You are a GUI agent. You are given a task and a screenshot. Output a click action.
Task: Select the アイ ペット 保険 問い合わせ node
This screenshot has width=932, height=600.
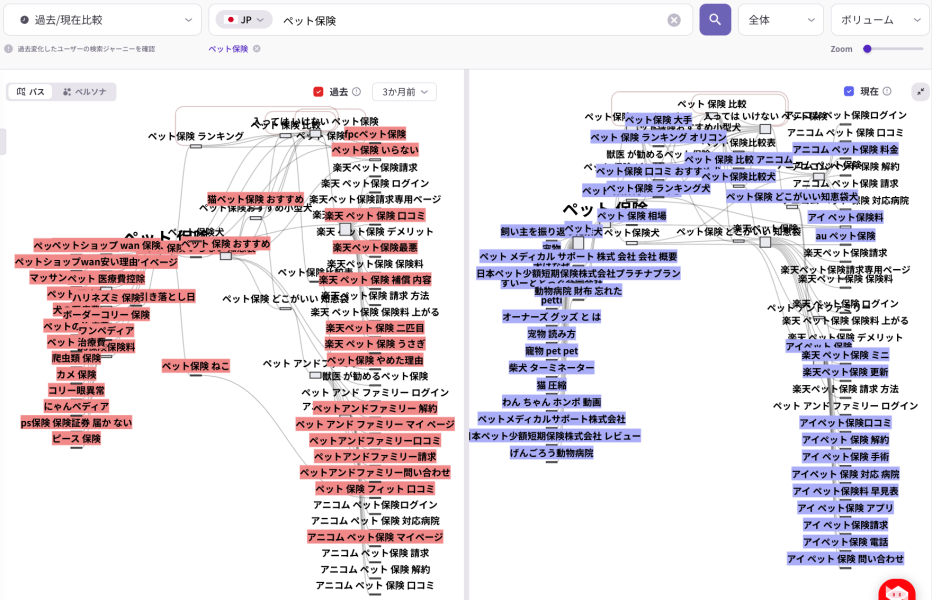coord(845,558)
